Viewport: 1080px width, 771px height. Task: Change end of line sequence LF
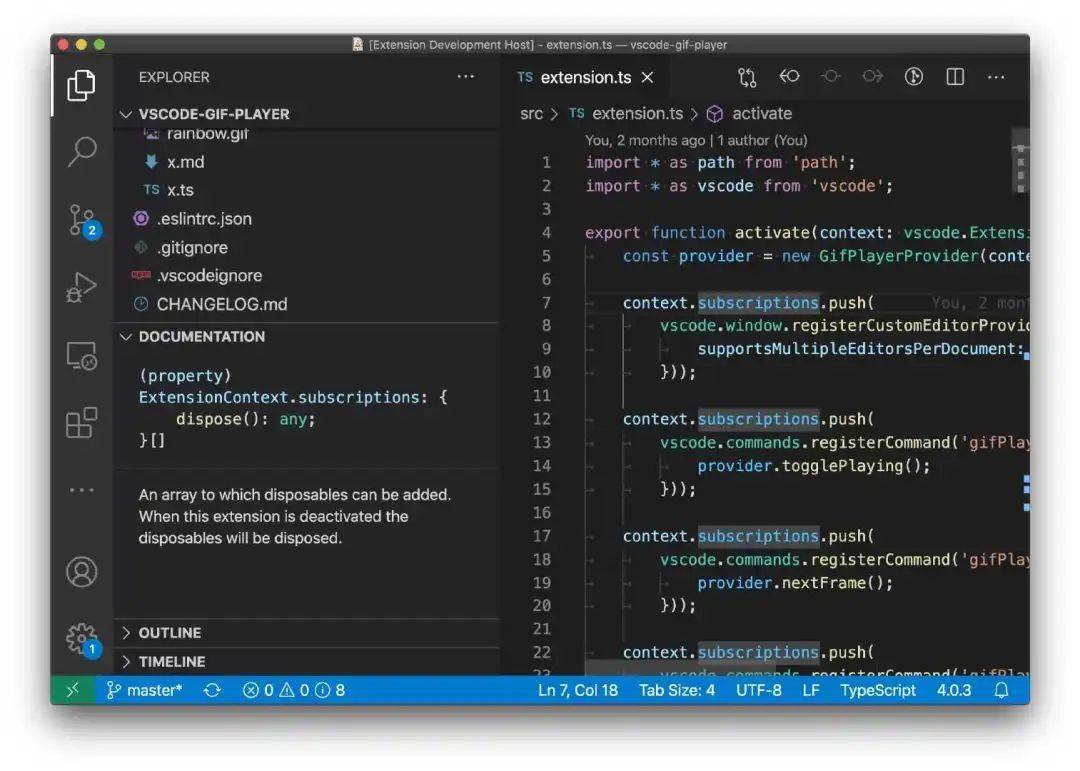point(811,690)
